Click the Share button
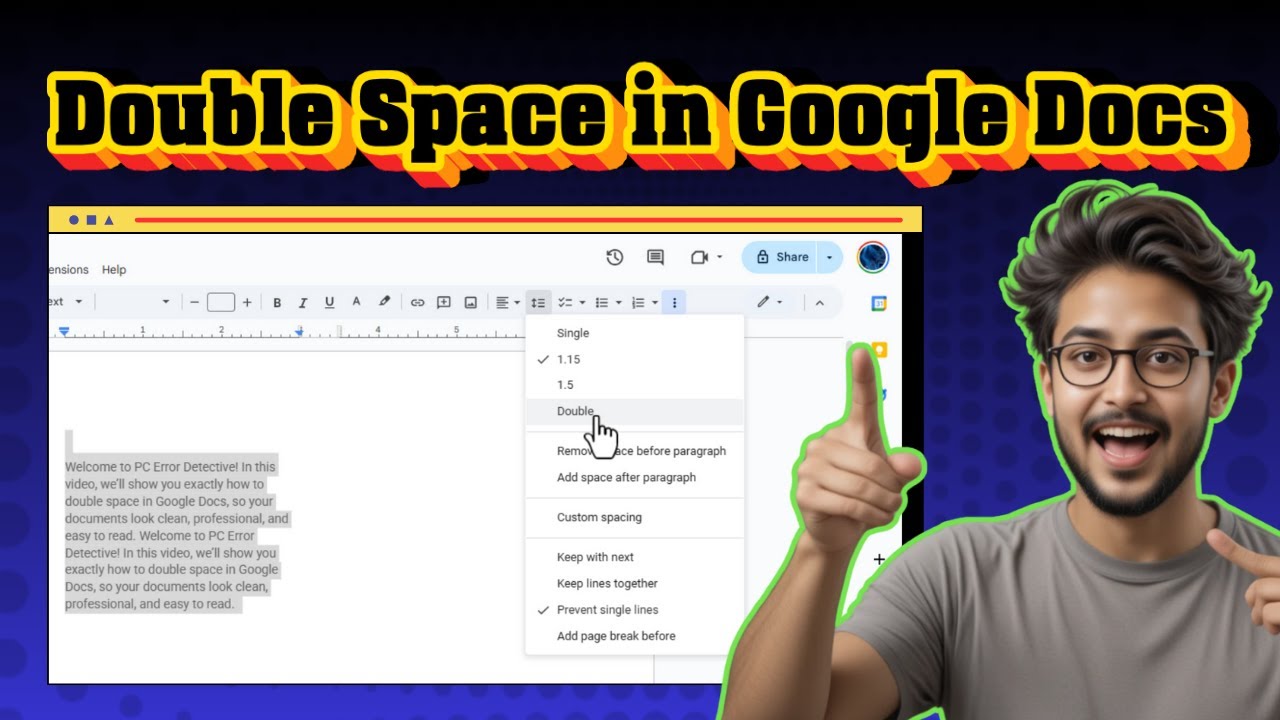1280x720 pixels. click(780, 257)
